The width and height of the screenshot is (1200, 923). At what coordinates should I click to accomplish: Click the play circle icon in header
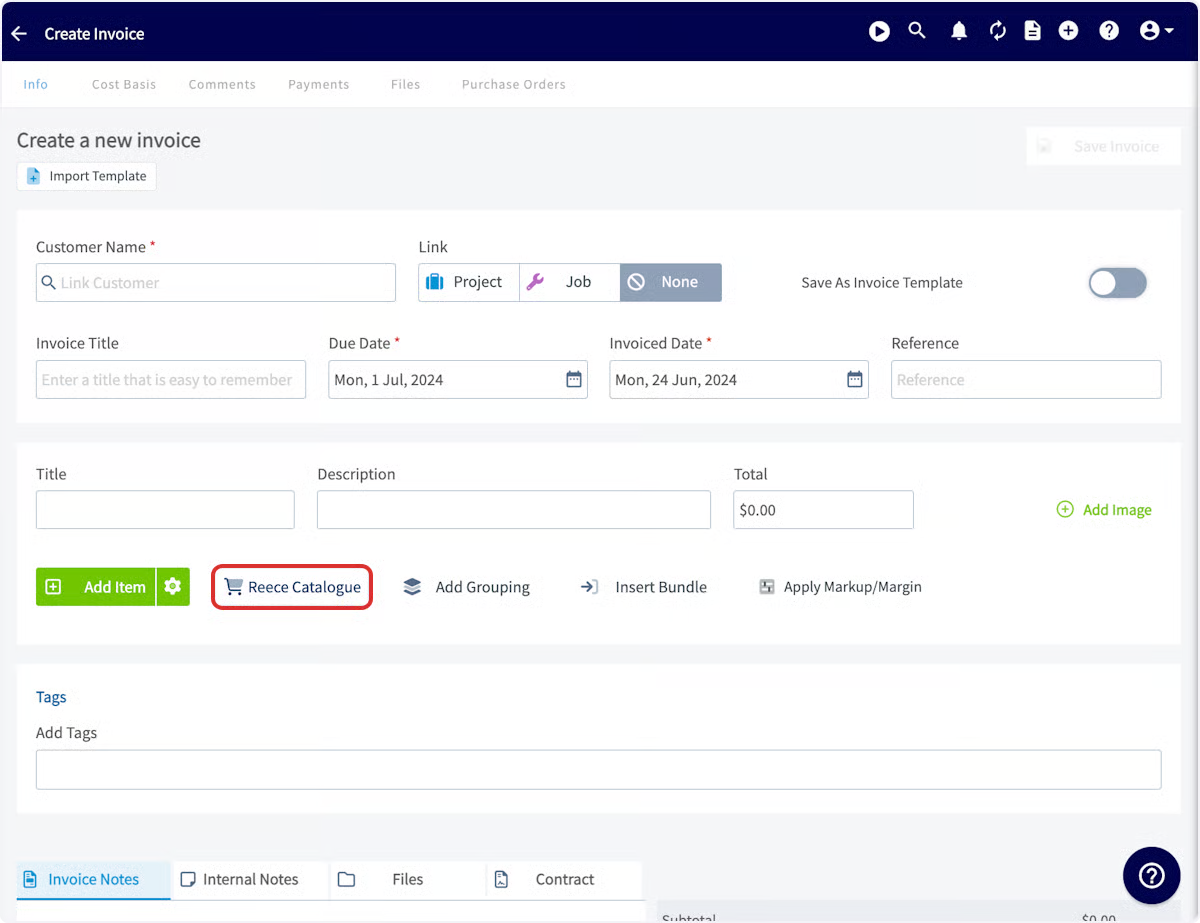(x=879, y=32)
